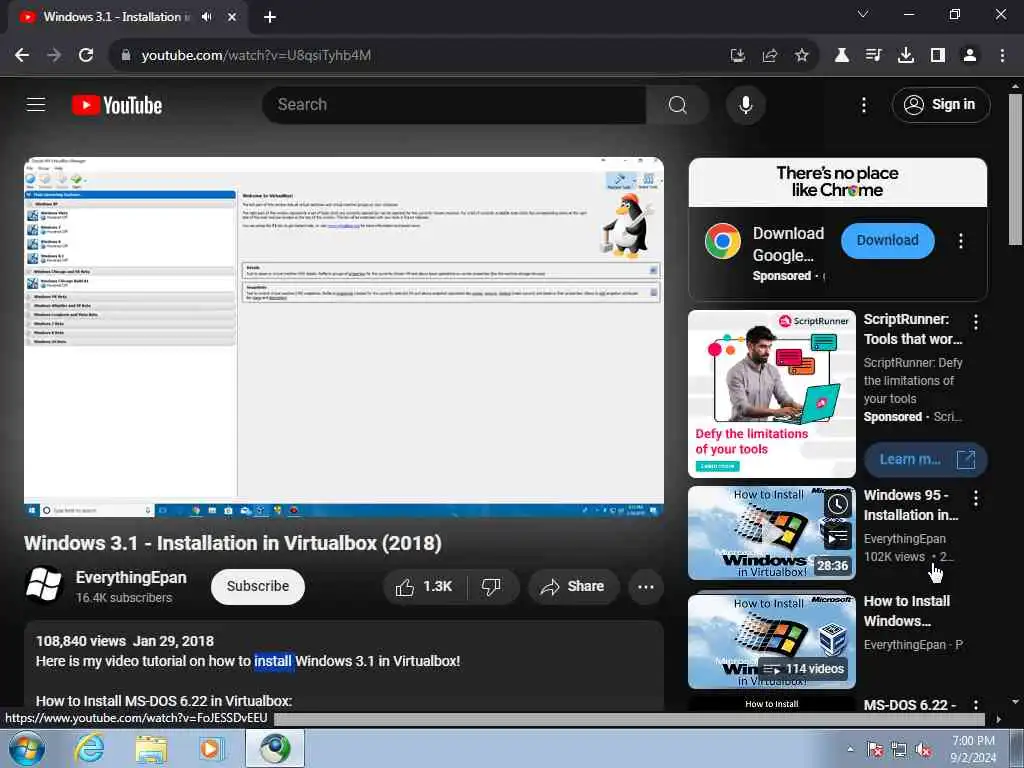Close the Windows 3.1 Installation tab
Viewport: 1024px width, 768px height.
[x=232, y=17]
